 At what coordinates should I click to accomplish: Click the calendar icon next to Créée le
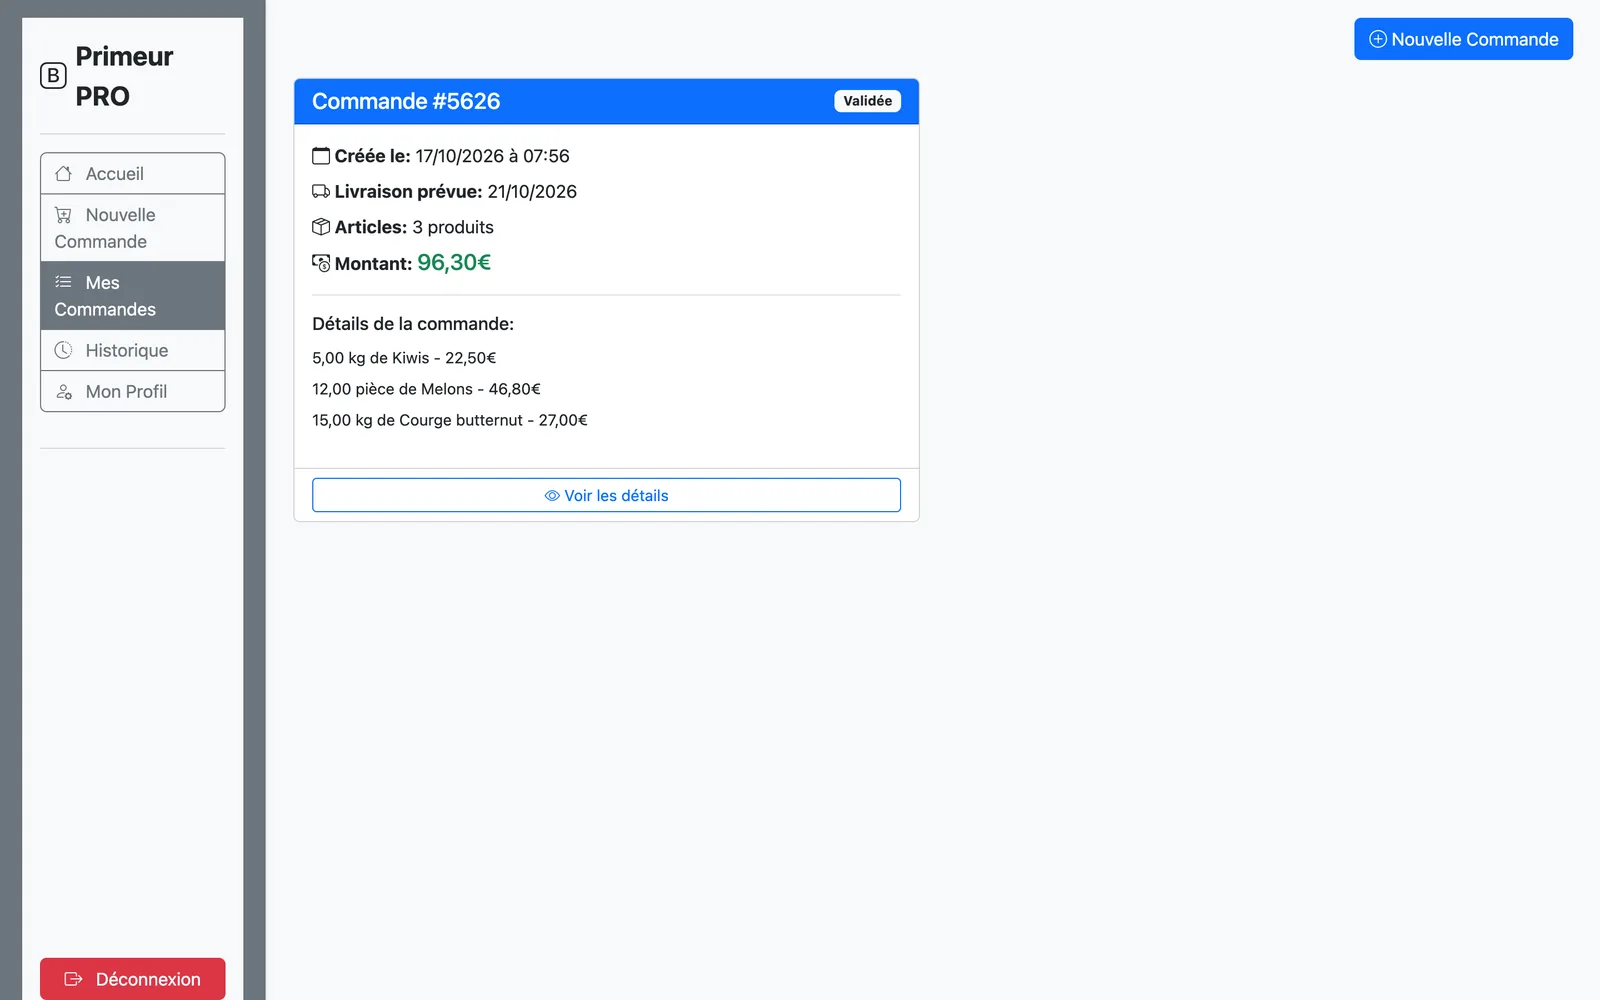click(321, 156)
